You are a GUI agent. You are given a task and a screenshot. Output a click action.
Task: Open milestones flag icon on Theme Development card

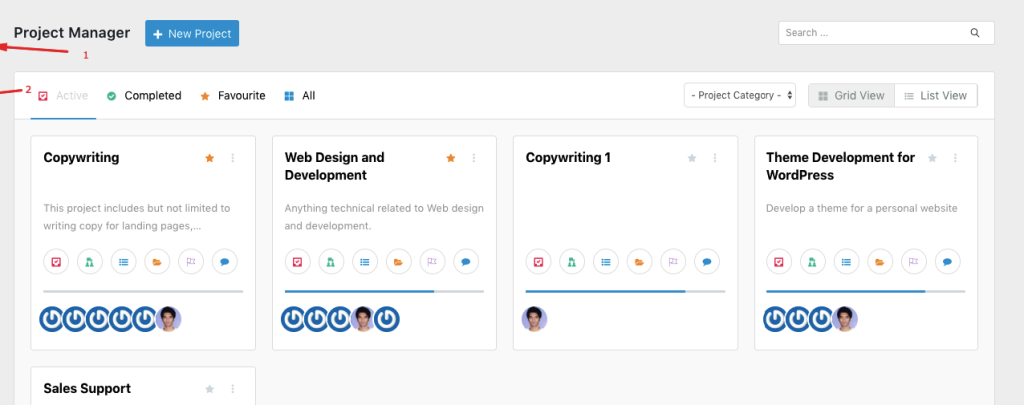(x=914, y=262)
